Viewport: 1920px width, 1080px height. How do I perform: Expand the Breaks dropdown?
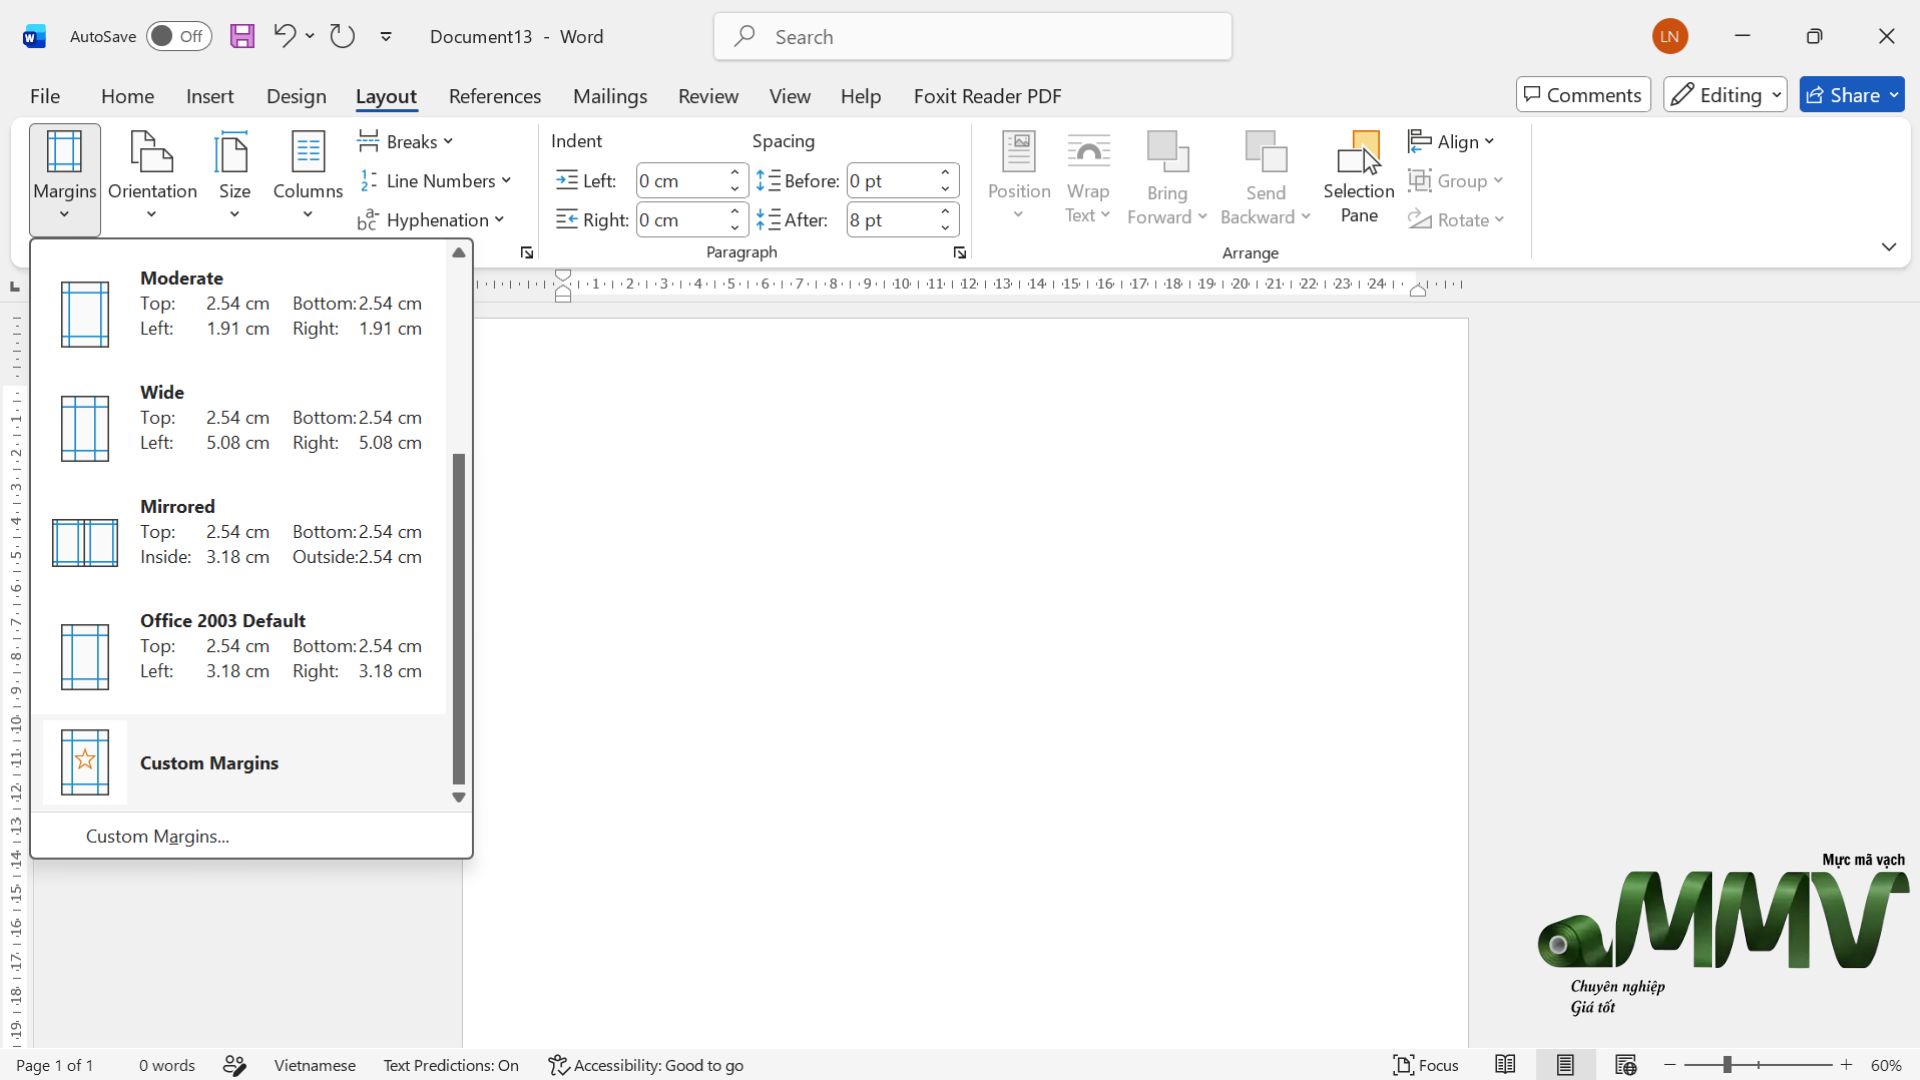405,142
